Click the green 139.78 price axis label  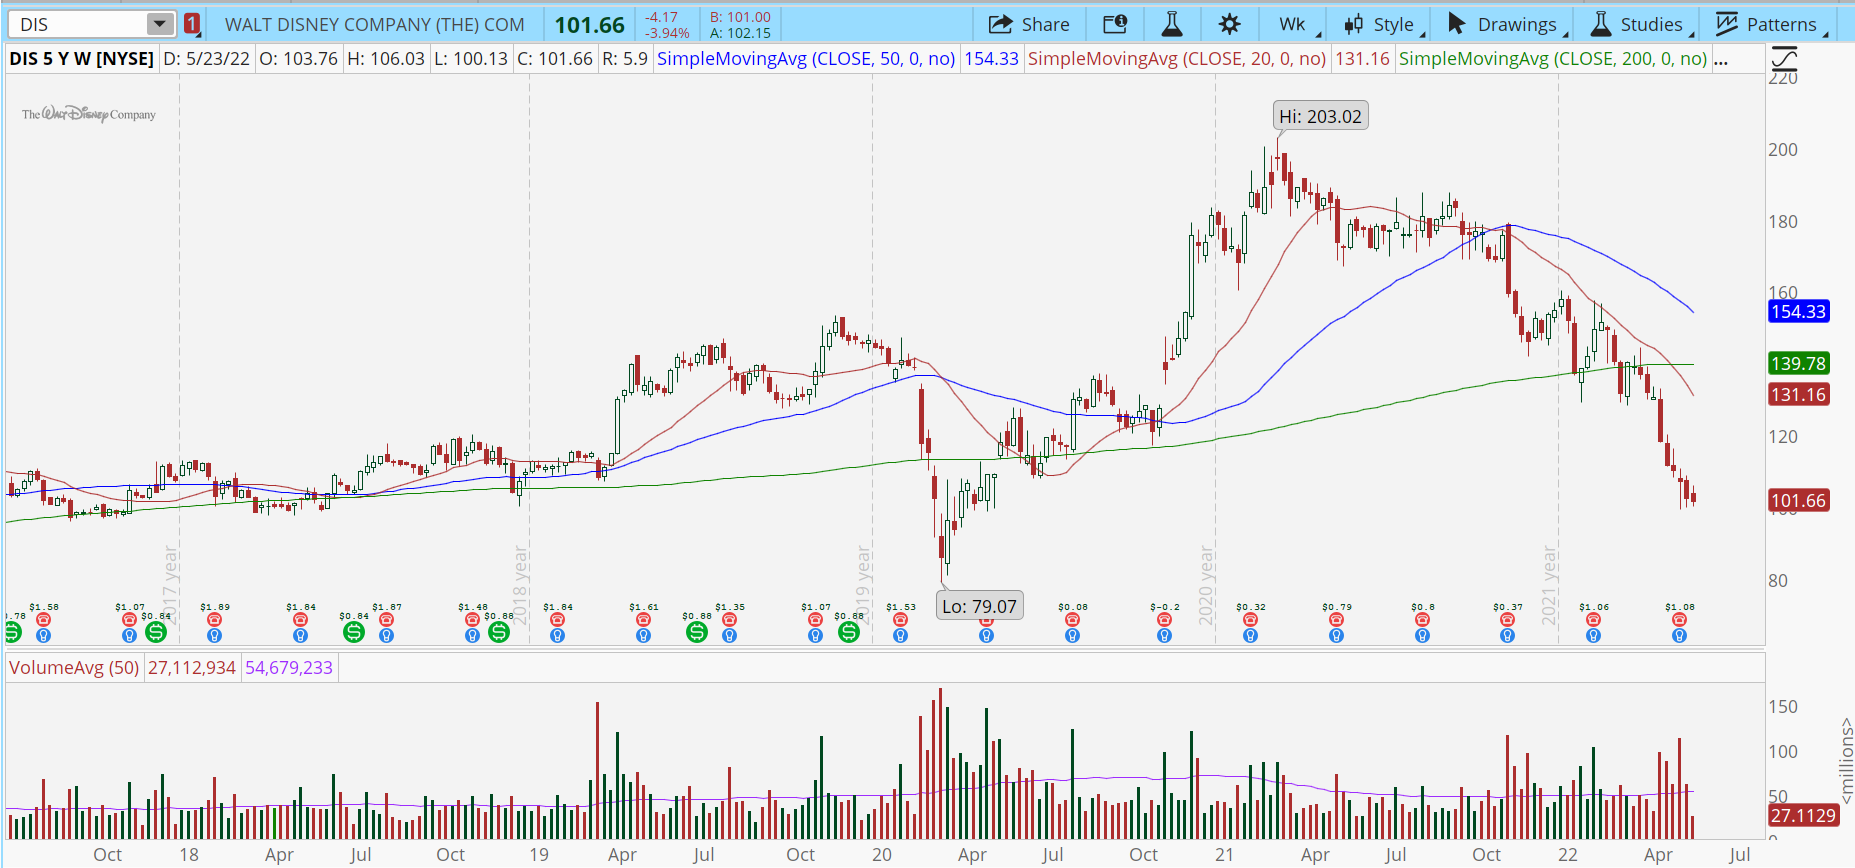[1798, 364]
